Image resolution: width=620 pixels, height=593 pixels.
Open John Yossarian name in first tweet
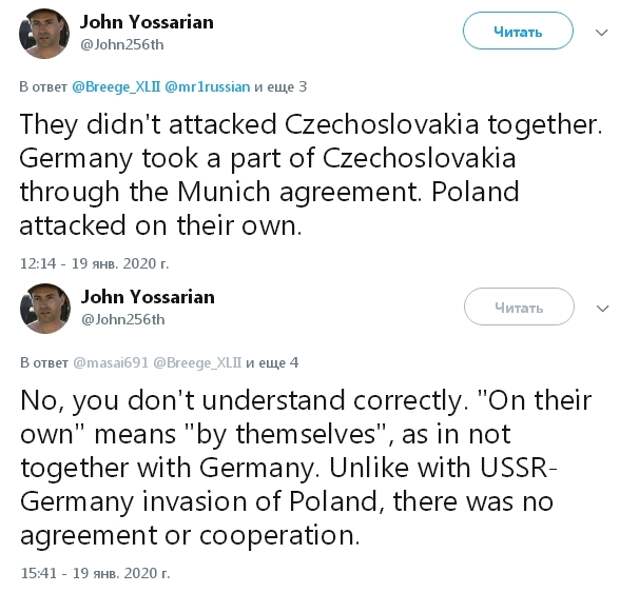(147, 22)
